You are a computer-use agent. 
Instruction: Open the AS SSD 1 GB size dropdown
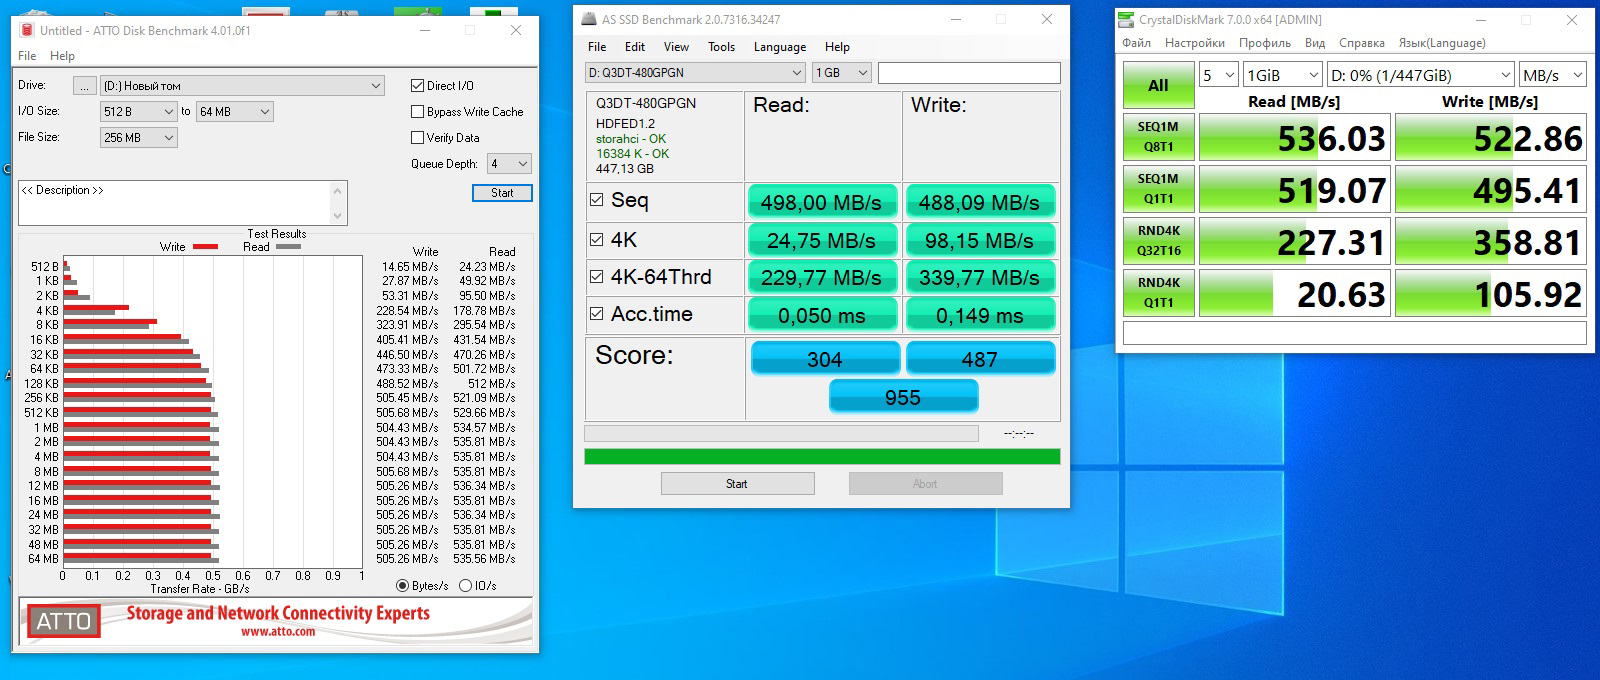click(x=842, y=73)
